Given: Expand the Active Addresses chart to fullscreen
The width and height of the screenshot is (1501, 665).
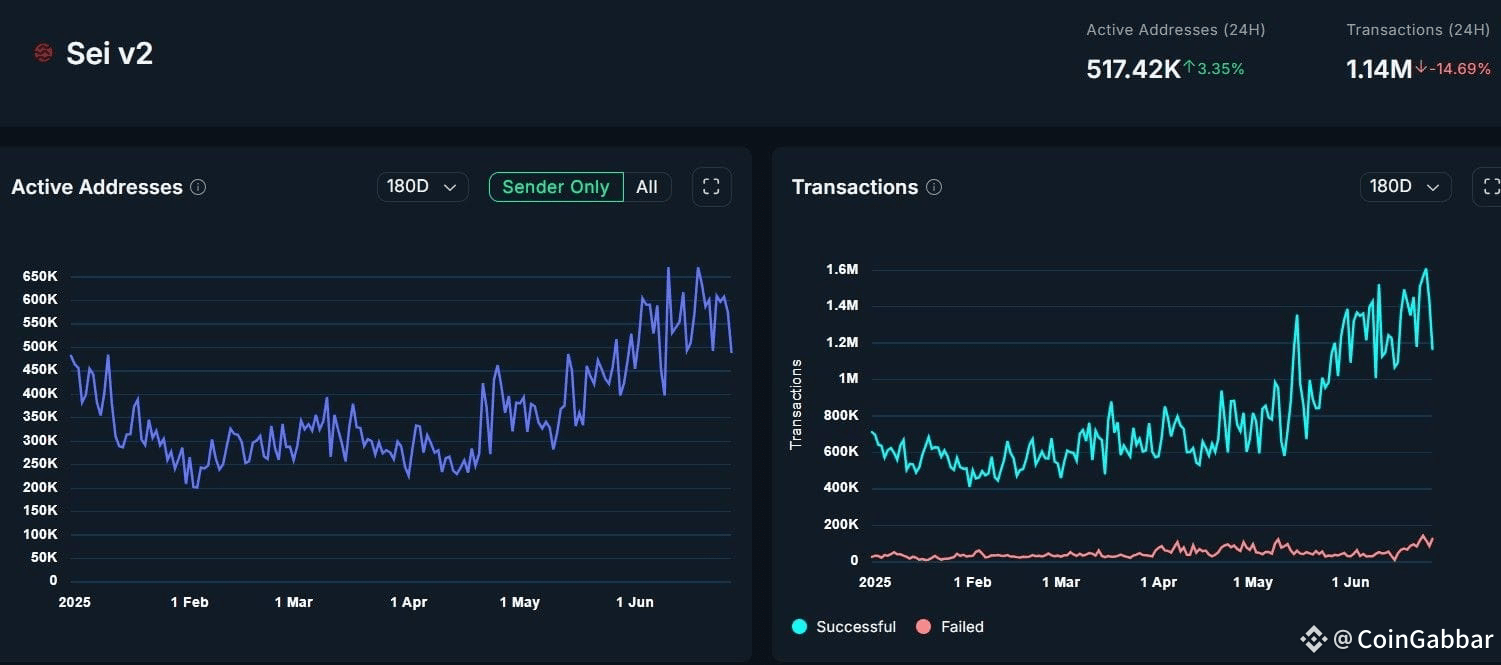Looking at the screenshot, I should pos(711,186).
